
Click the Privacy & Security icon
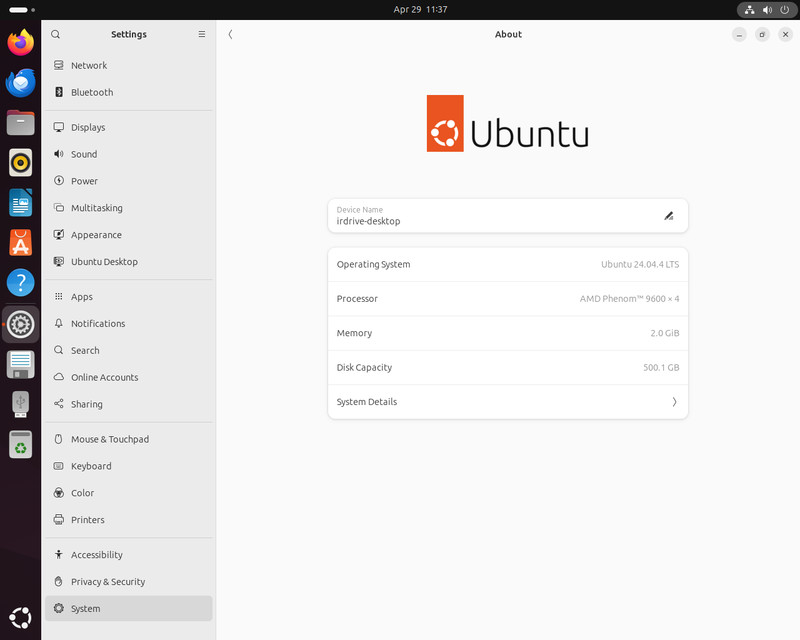click(x=59, y=581)
